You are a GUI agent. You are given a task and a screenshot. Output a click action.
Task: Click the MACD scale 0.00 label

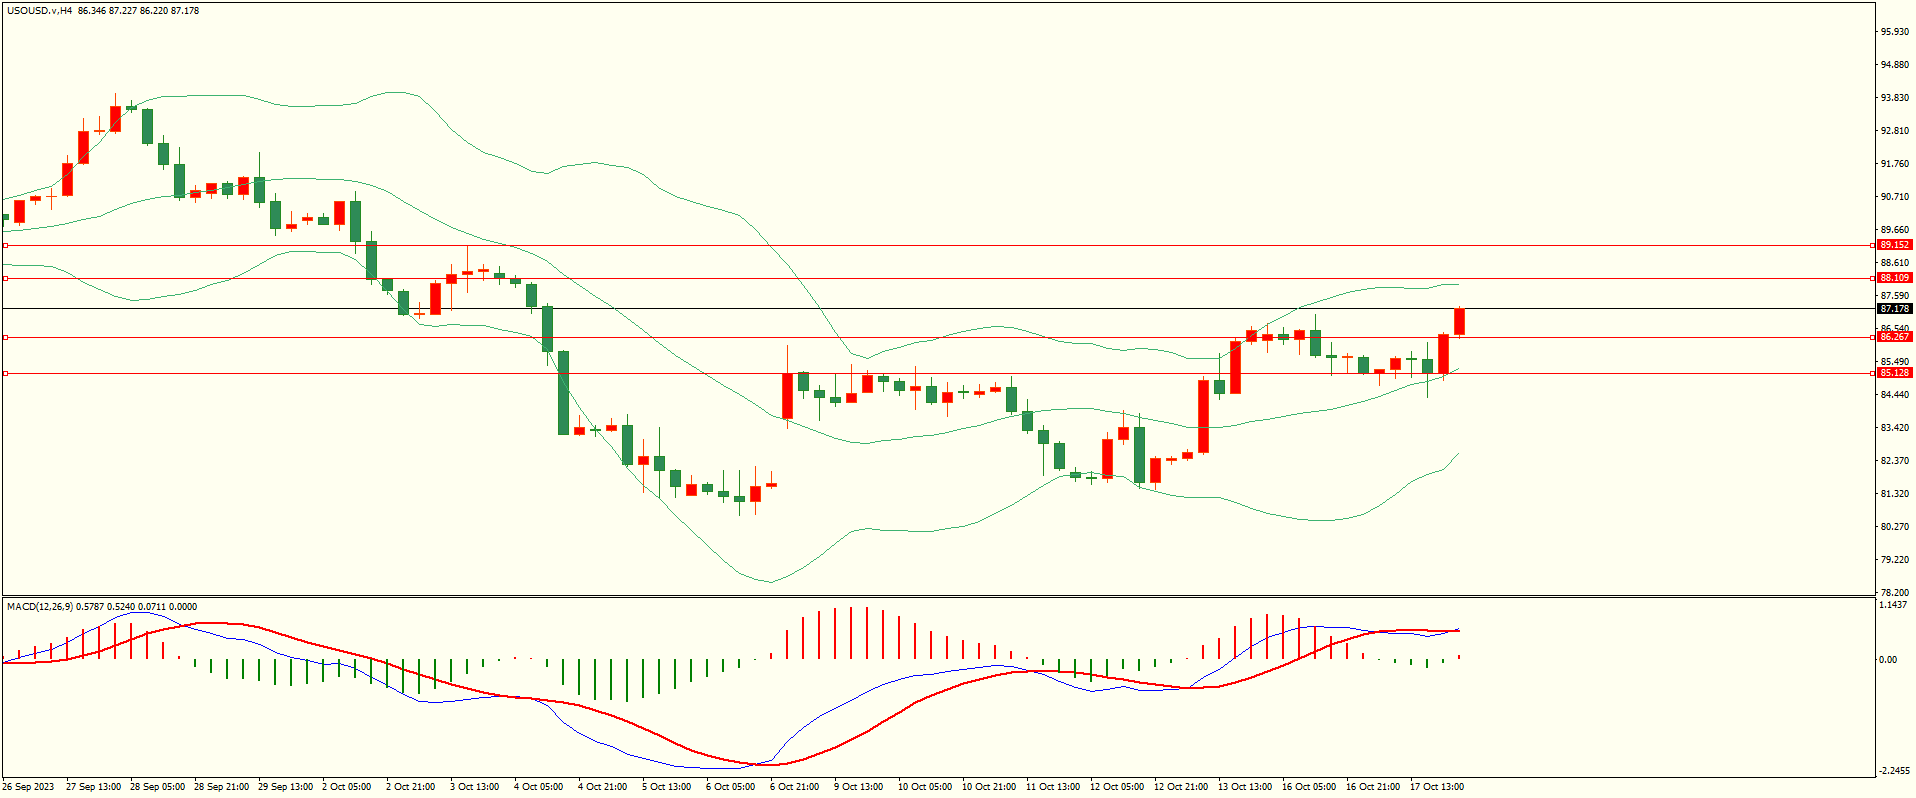click(x=1887, y=659)
